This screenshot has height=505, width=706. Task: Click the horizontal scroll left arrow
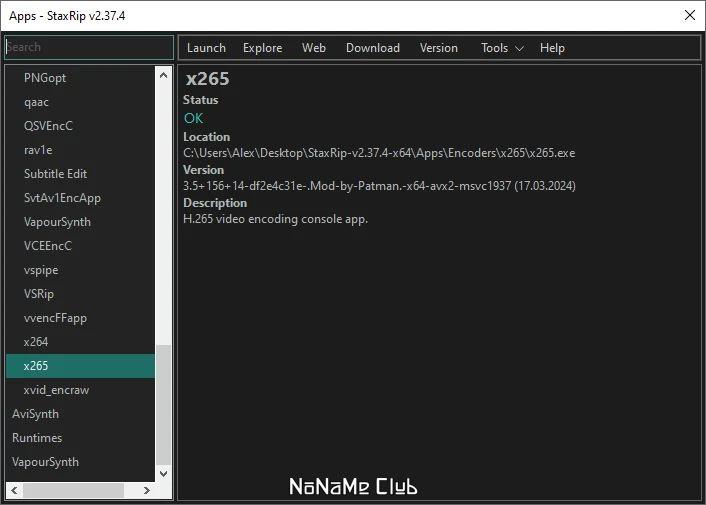14,490
